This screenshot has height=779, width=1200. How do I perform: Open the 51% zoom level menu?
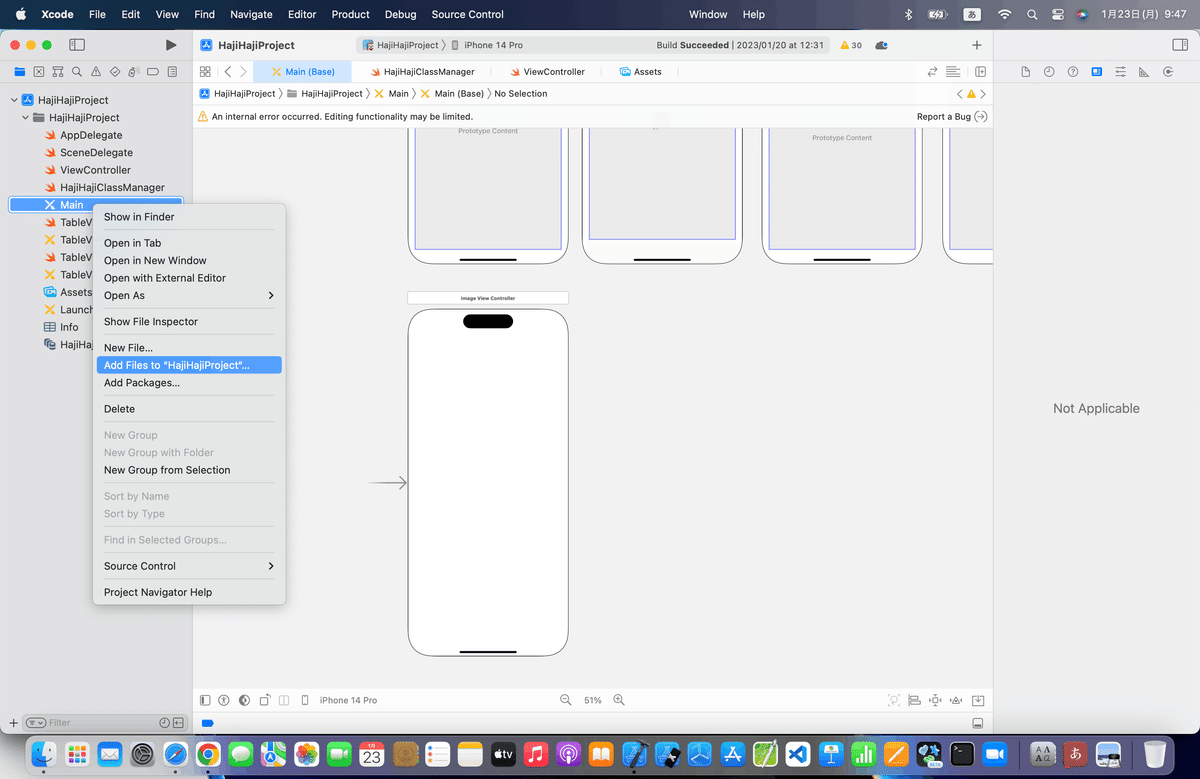point(592,700)
